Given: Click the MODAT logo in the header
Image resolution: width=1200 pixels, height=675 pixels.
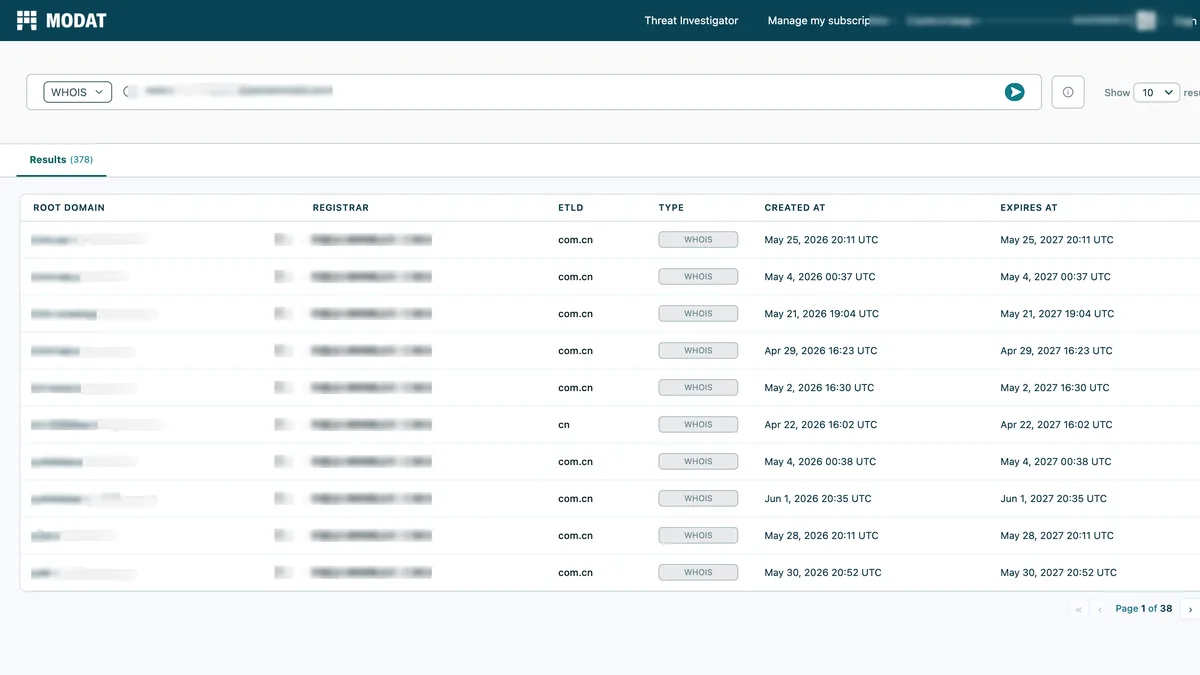Looking at the screenshot, I should pos(61,20).
